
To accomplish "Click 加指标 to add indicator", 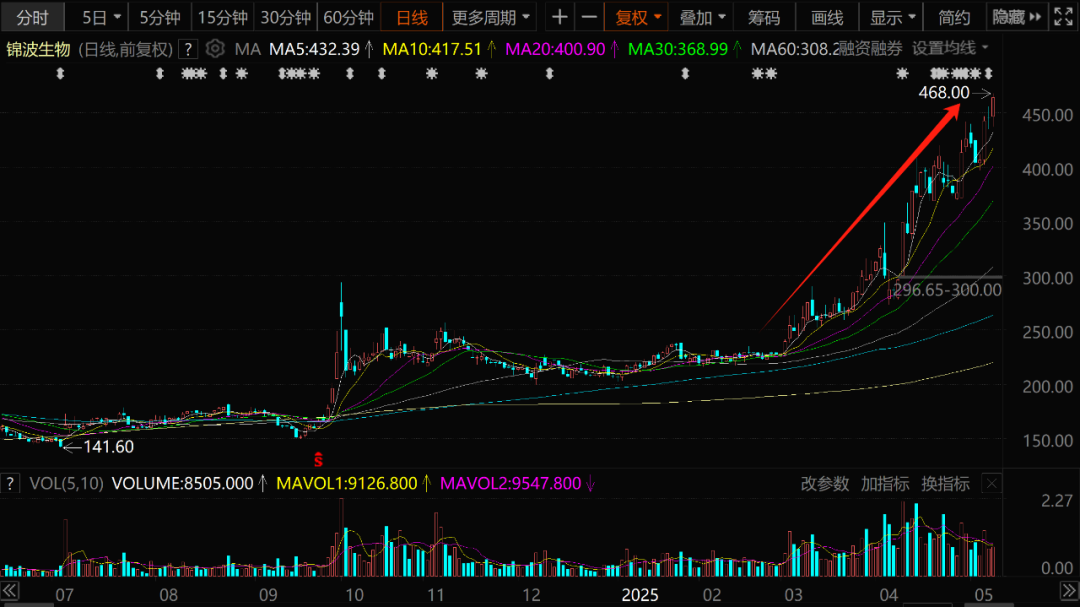I will coord(885,484).
